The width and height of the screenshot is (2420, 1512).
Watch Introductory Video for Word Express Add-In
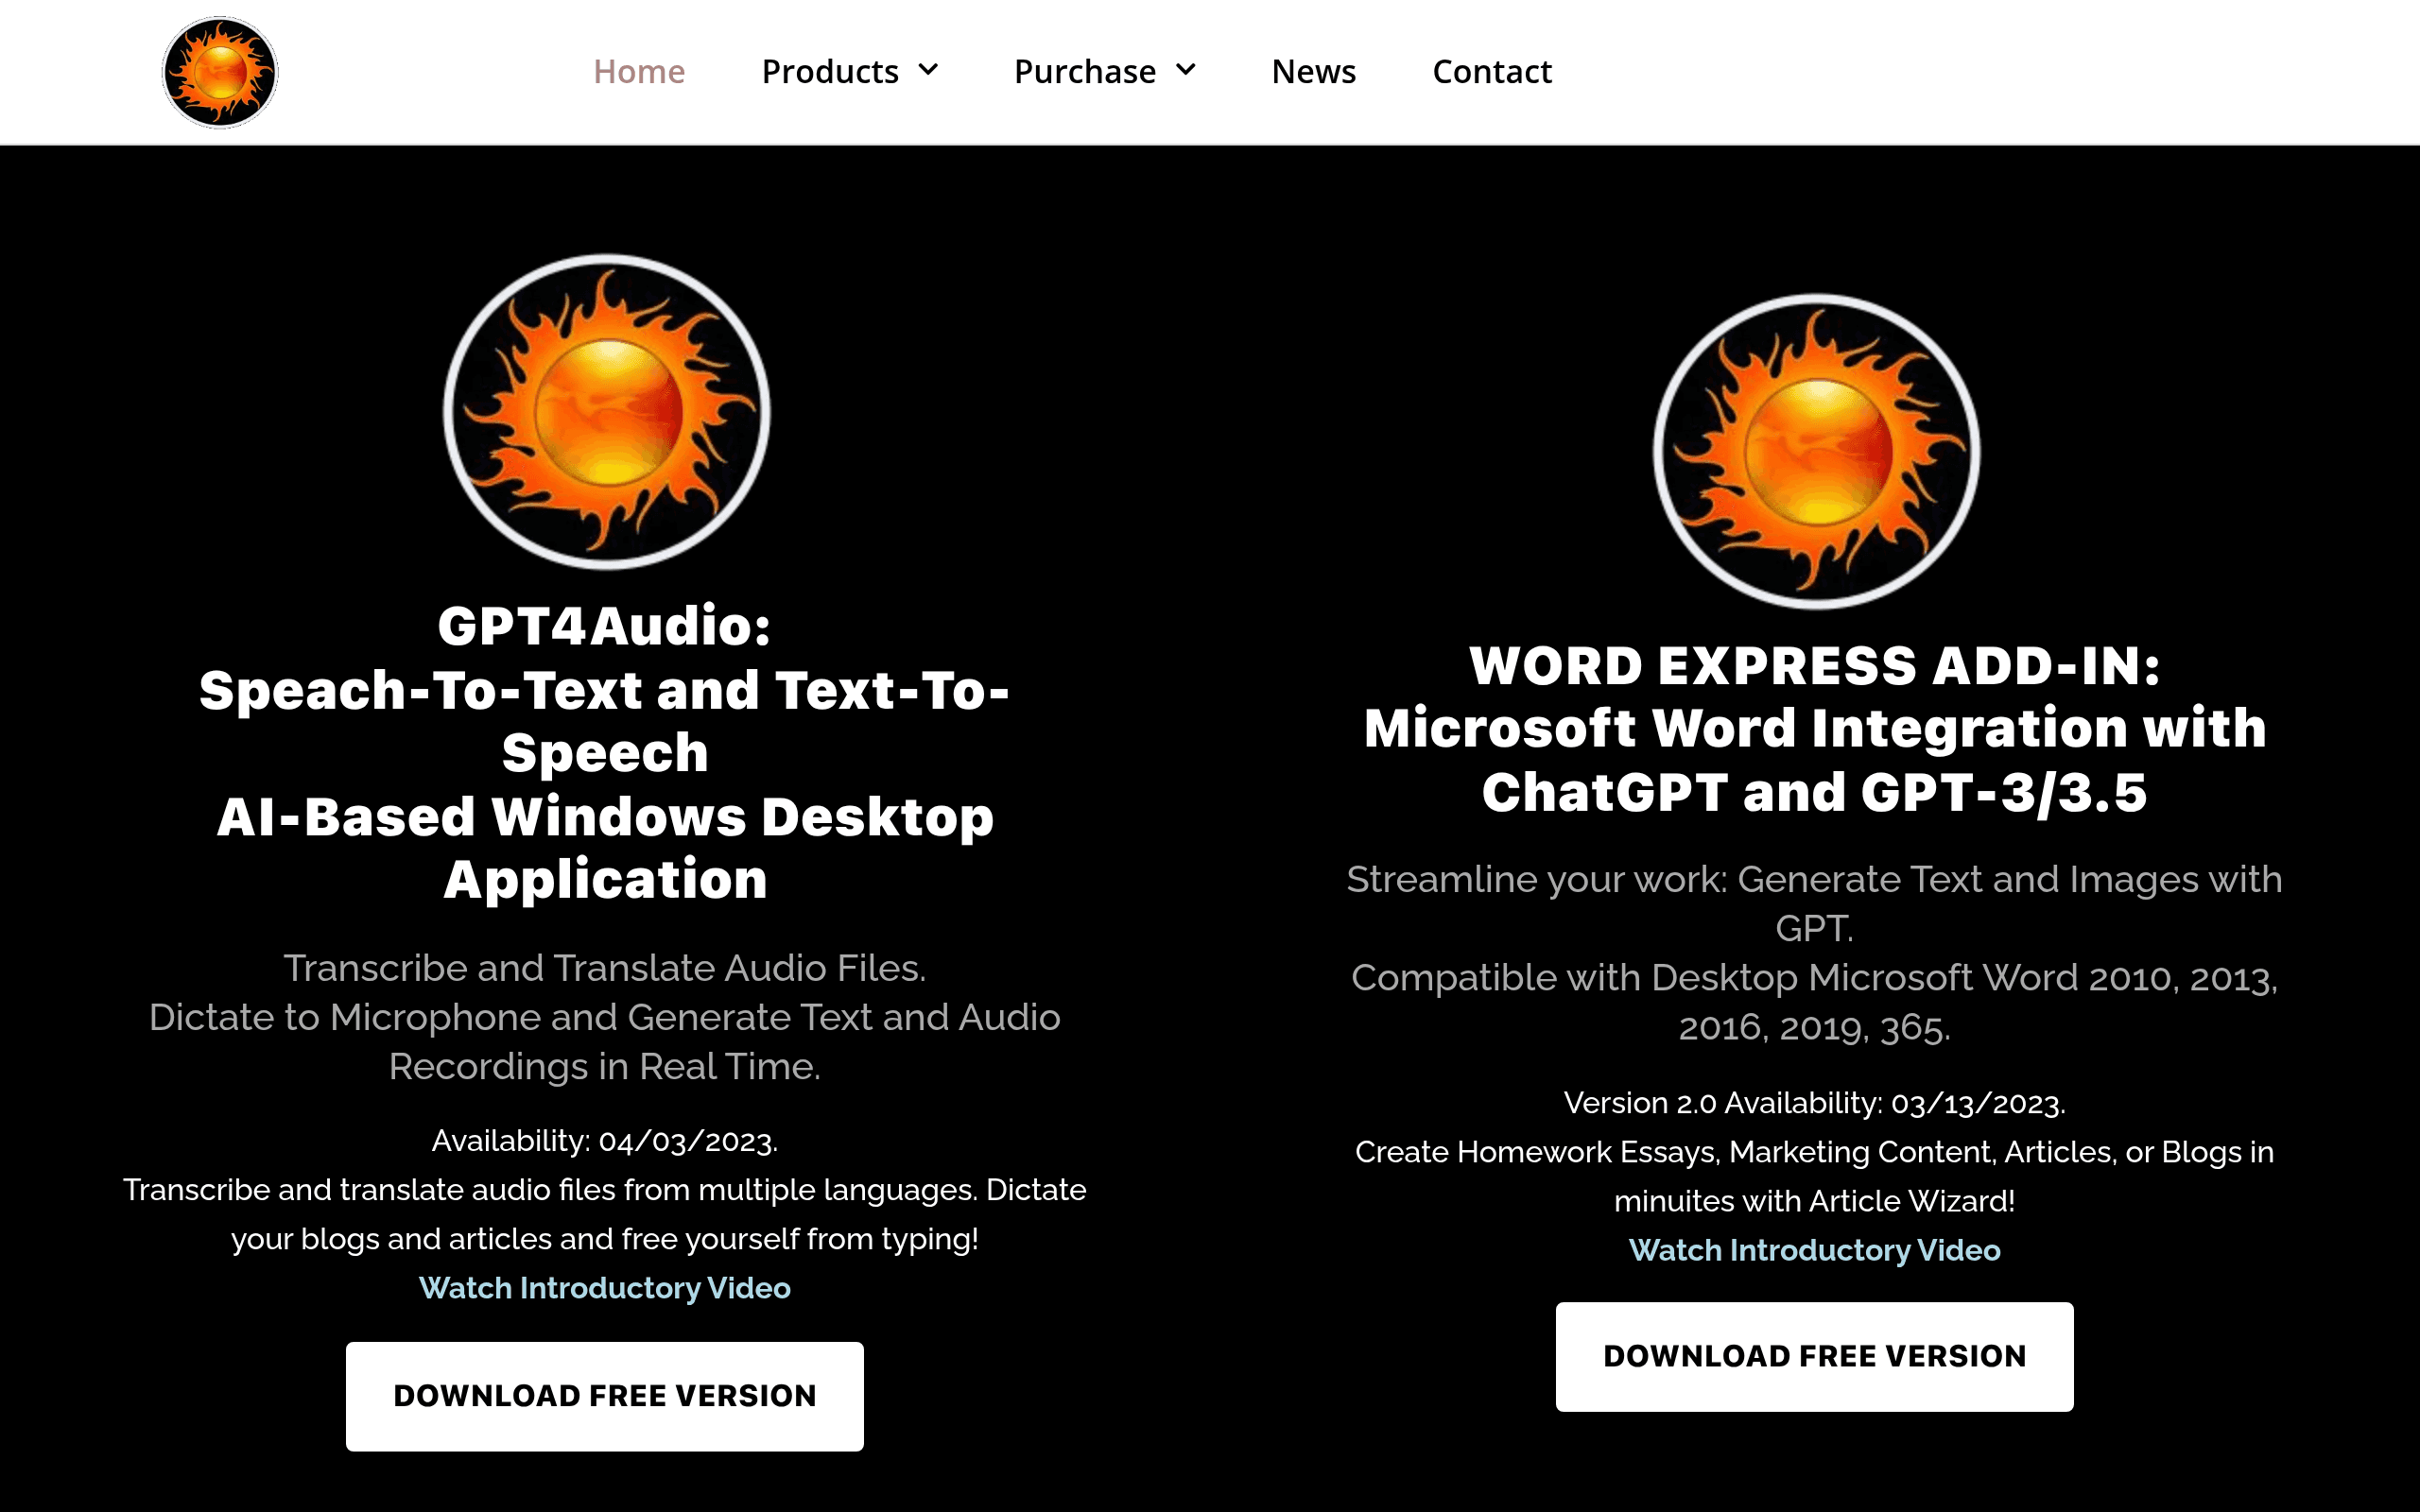point(1814,1250)
